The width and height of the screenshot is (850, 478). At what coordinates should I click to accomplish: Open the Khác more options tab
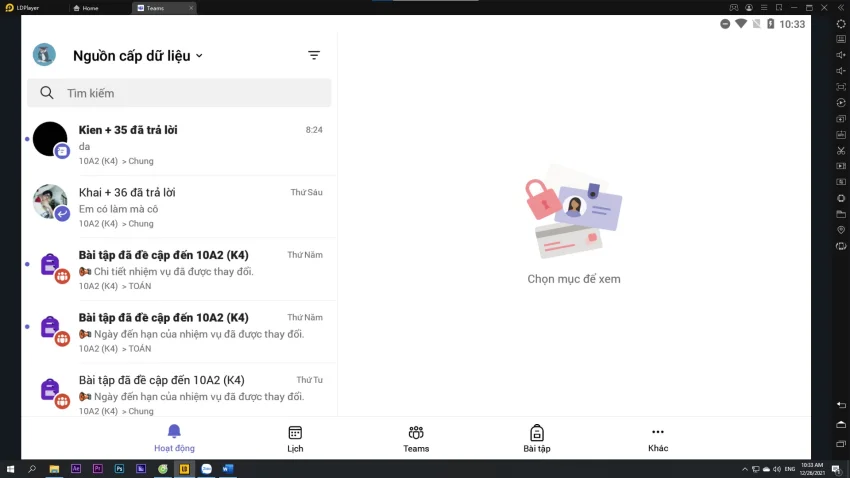pos(658,438)
